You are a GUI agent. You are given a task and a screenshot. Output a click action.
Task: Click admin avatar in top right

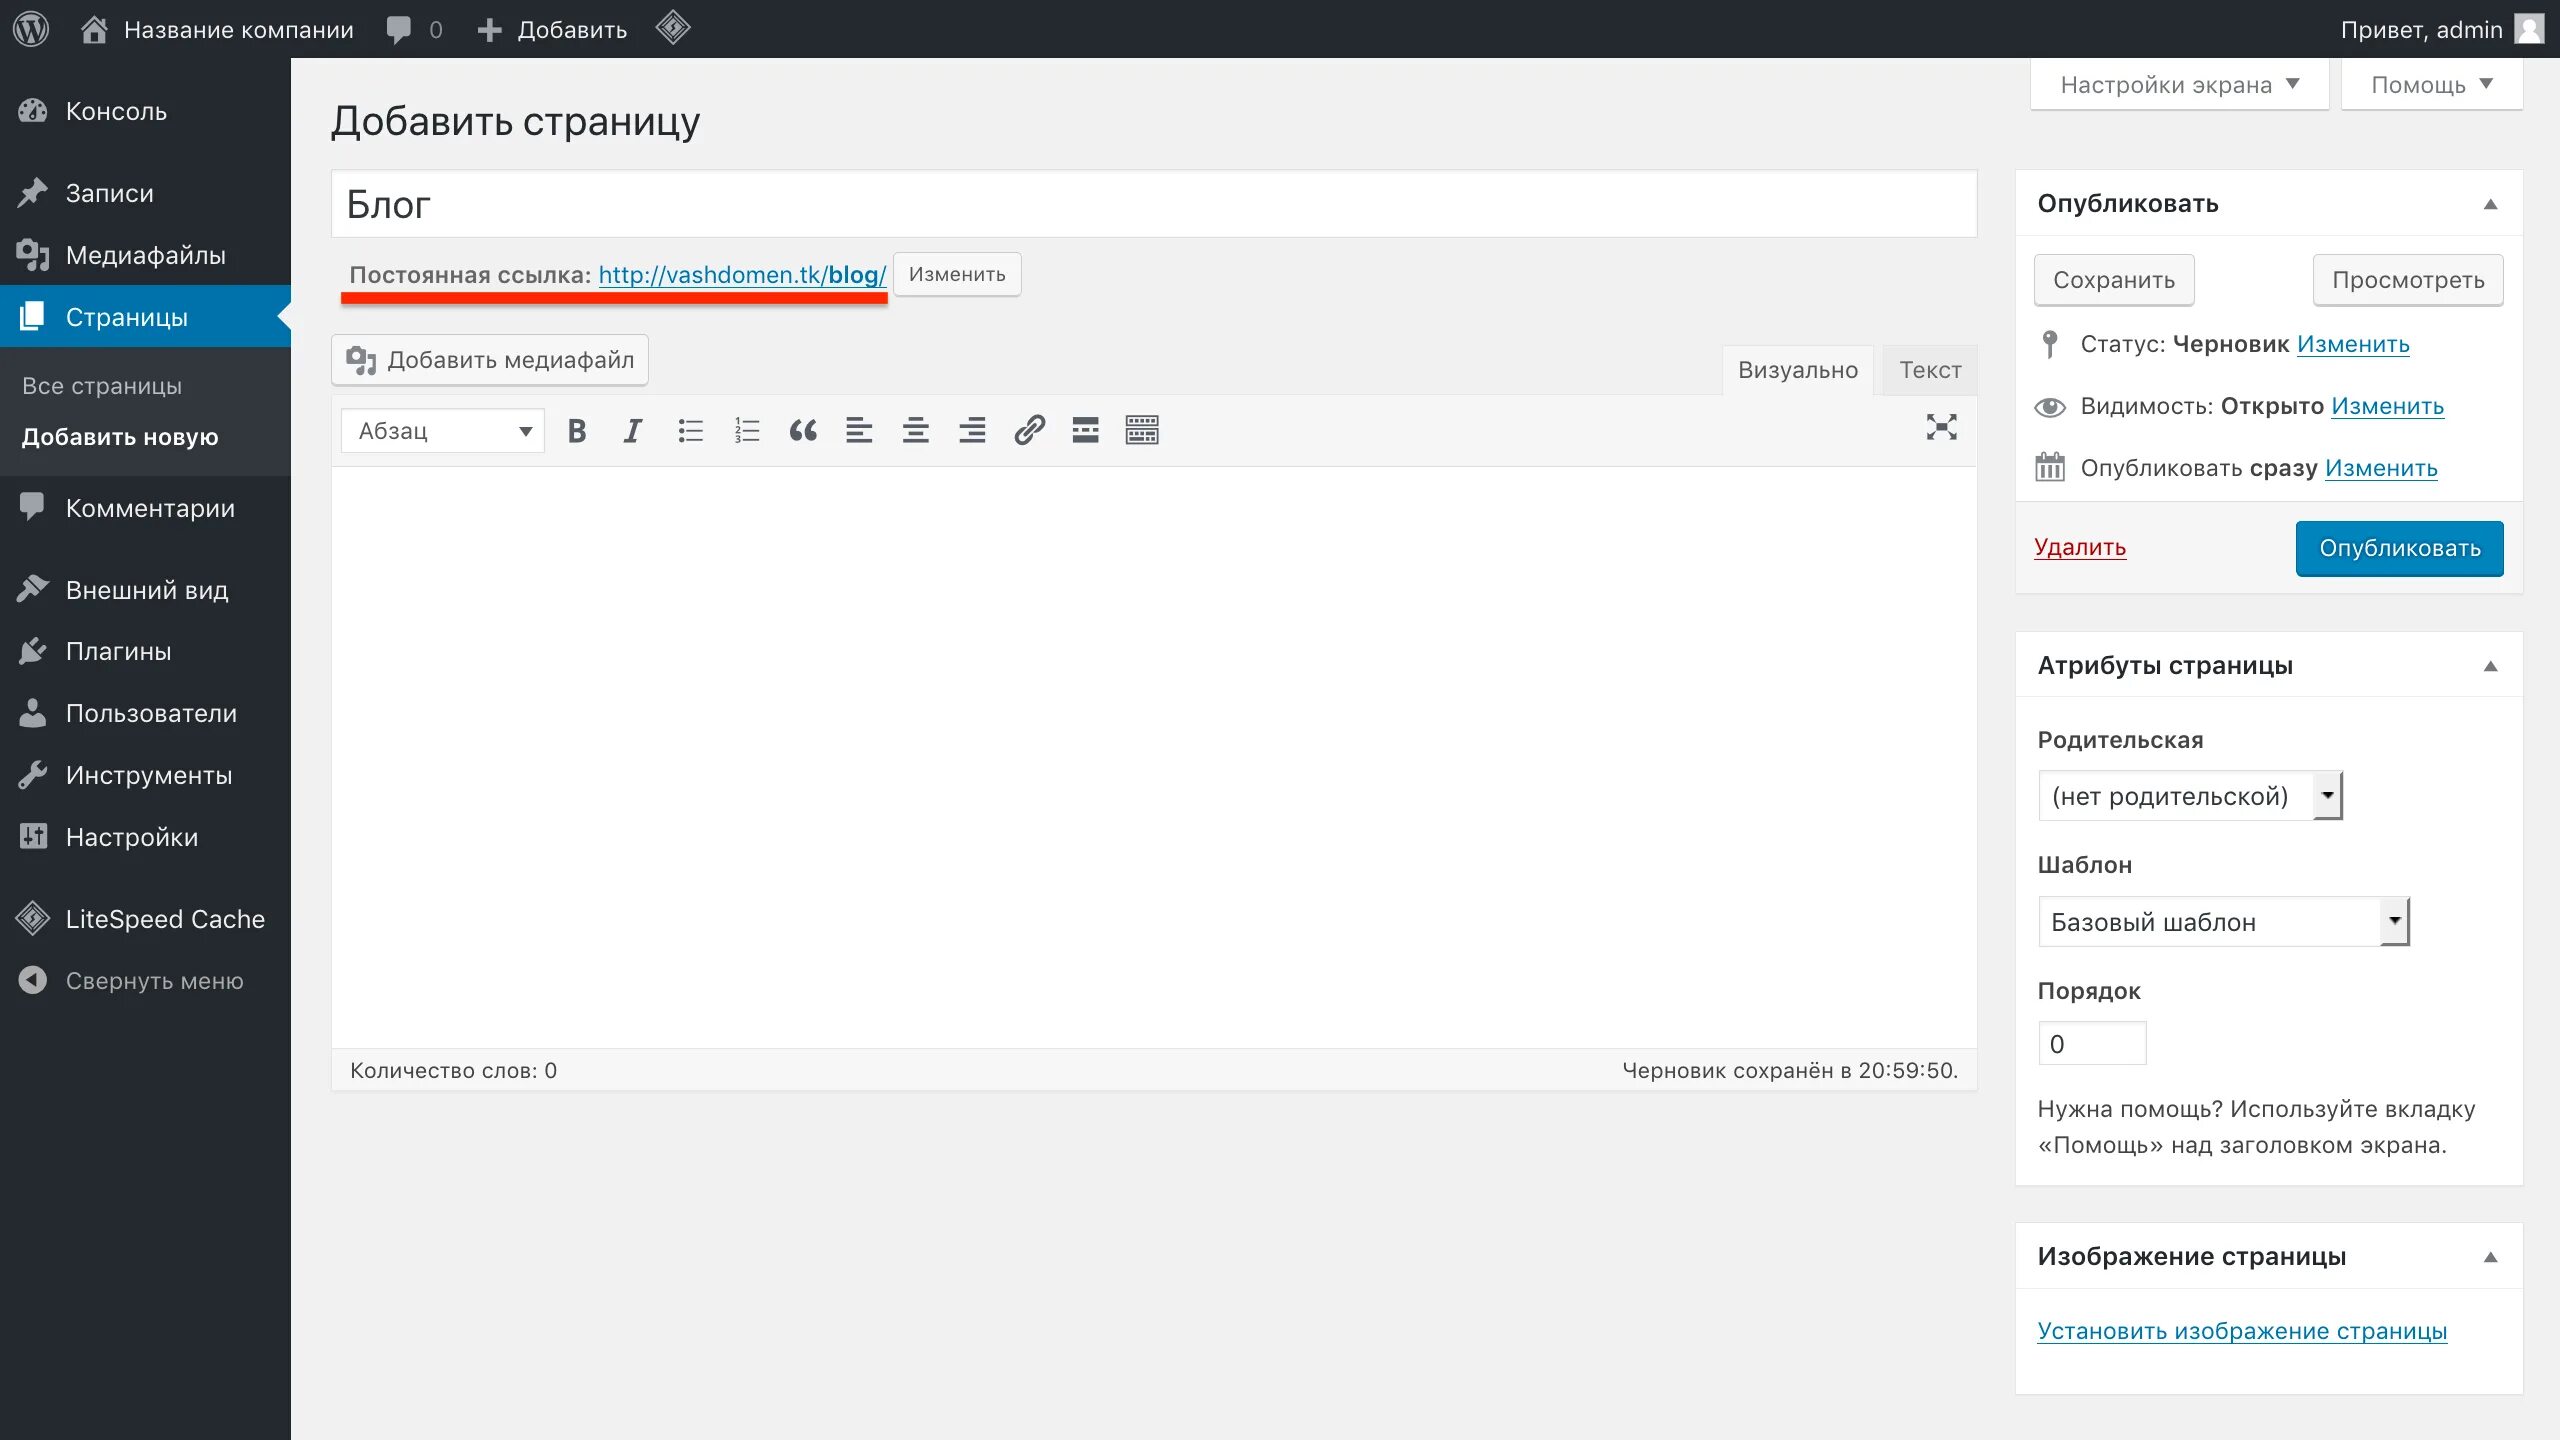click(2529, 29)
